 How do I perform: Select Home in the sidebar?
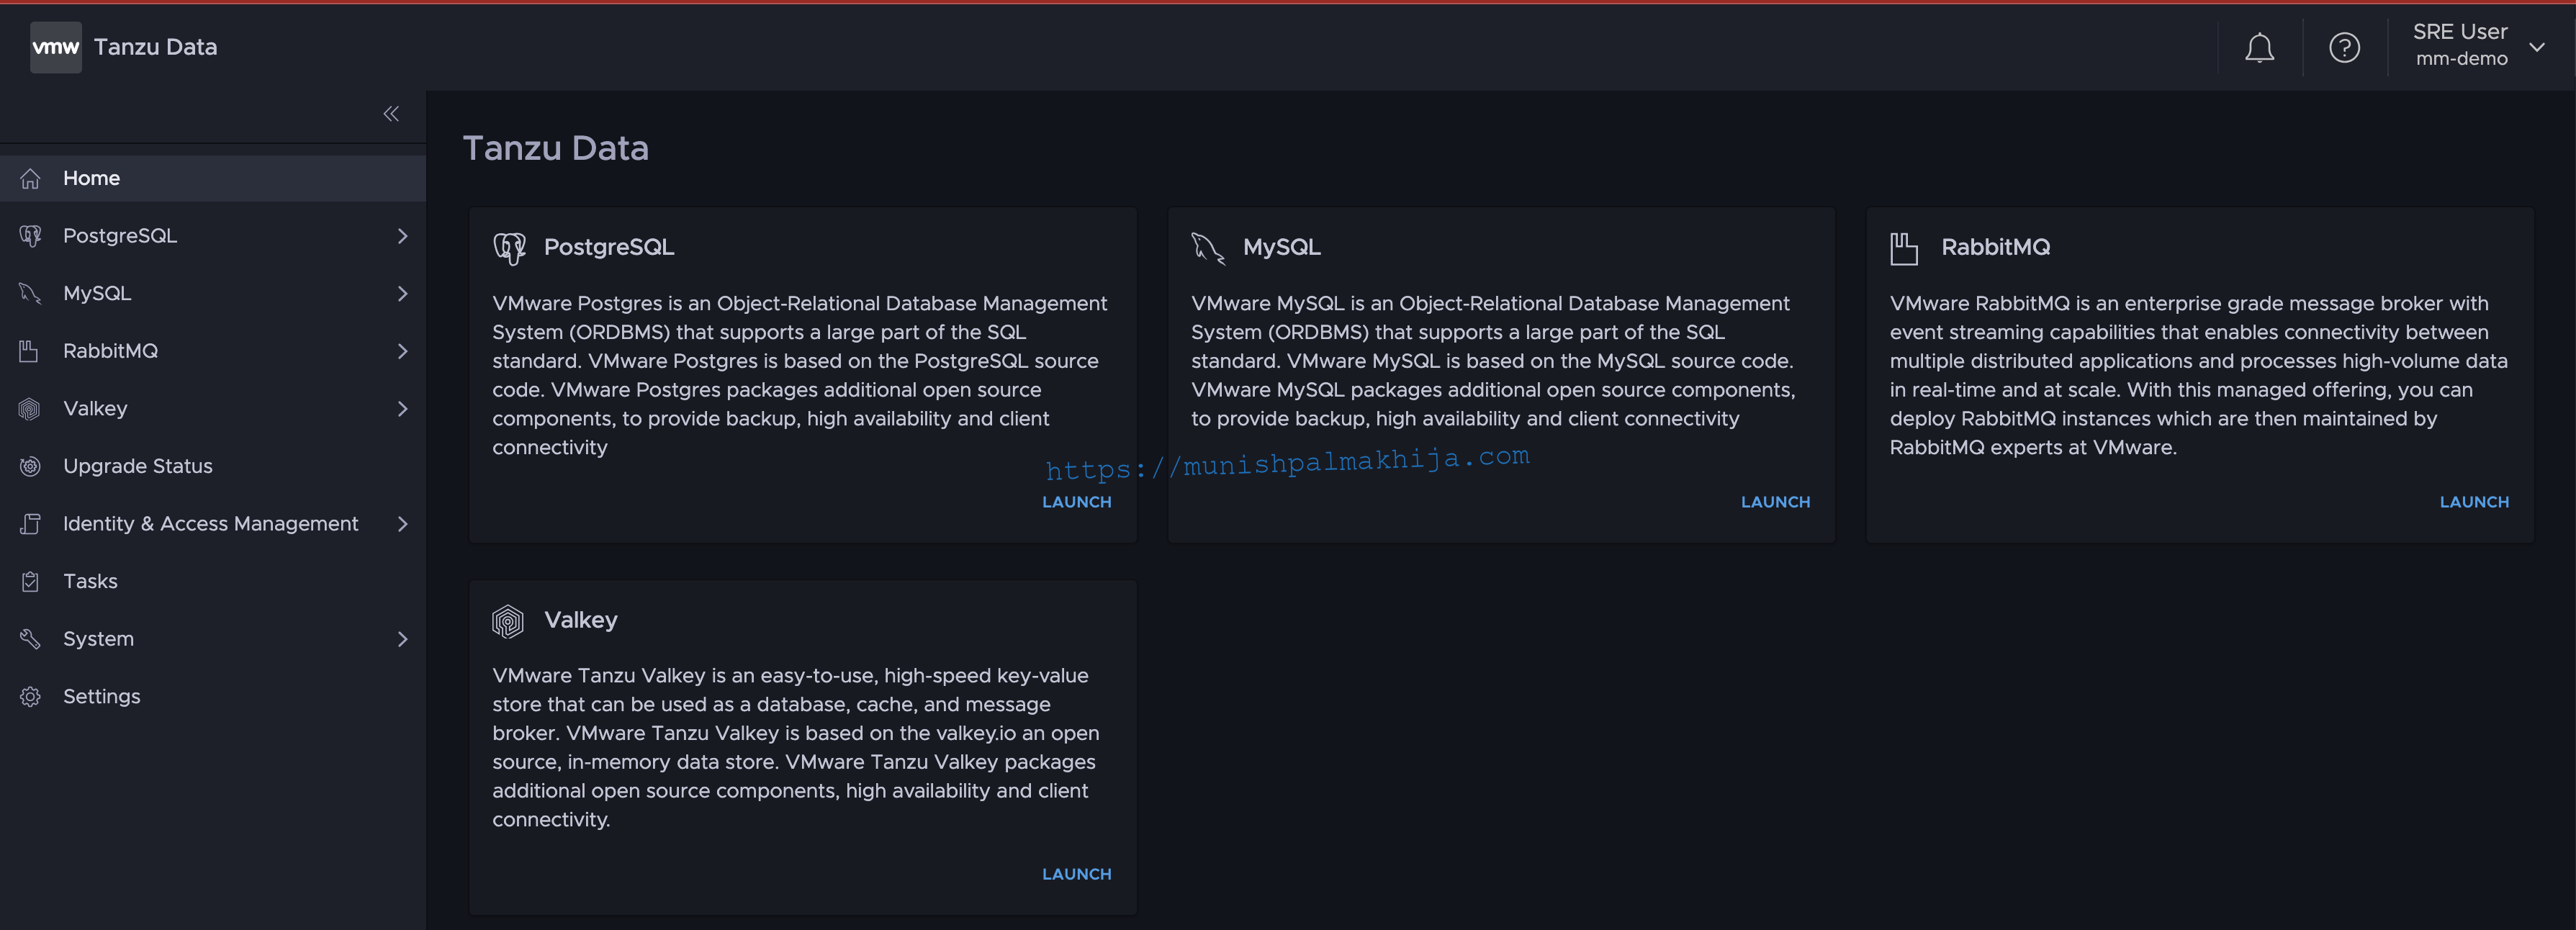(213, 178)
